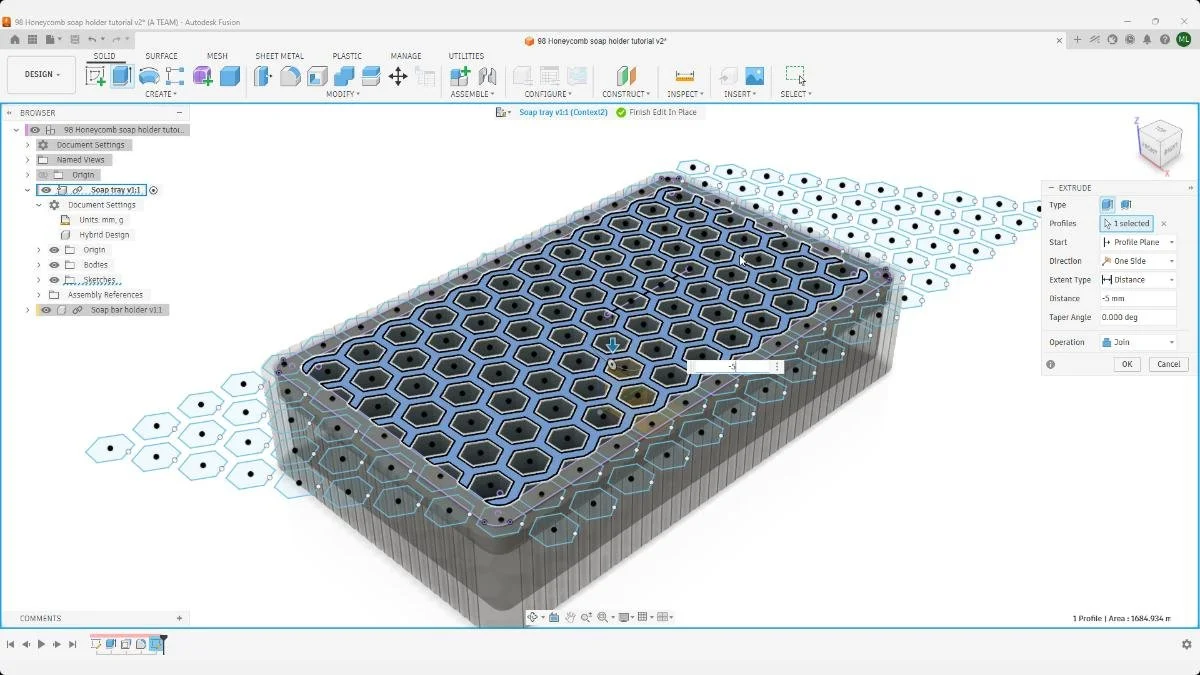Select the New Component icon
1200x675 pixels.
[x=460, y=76]
